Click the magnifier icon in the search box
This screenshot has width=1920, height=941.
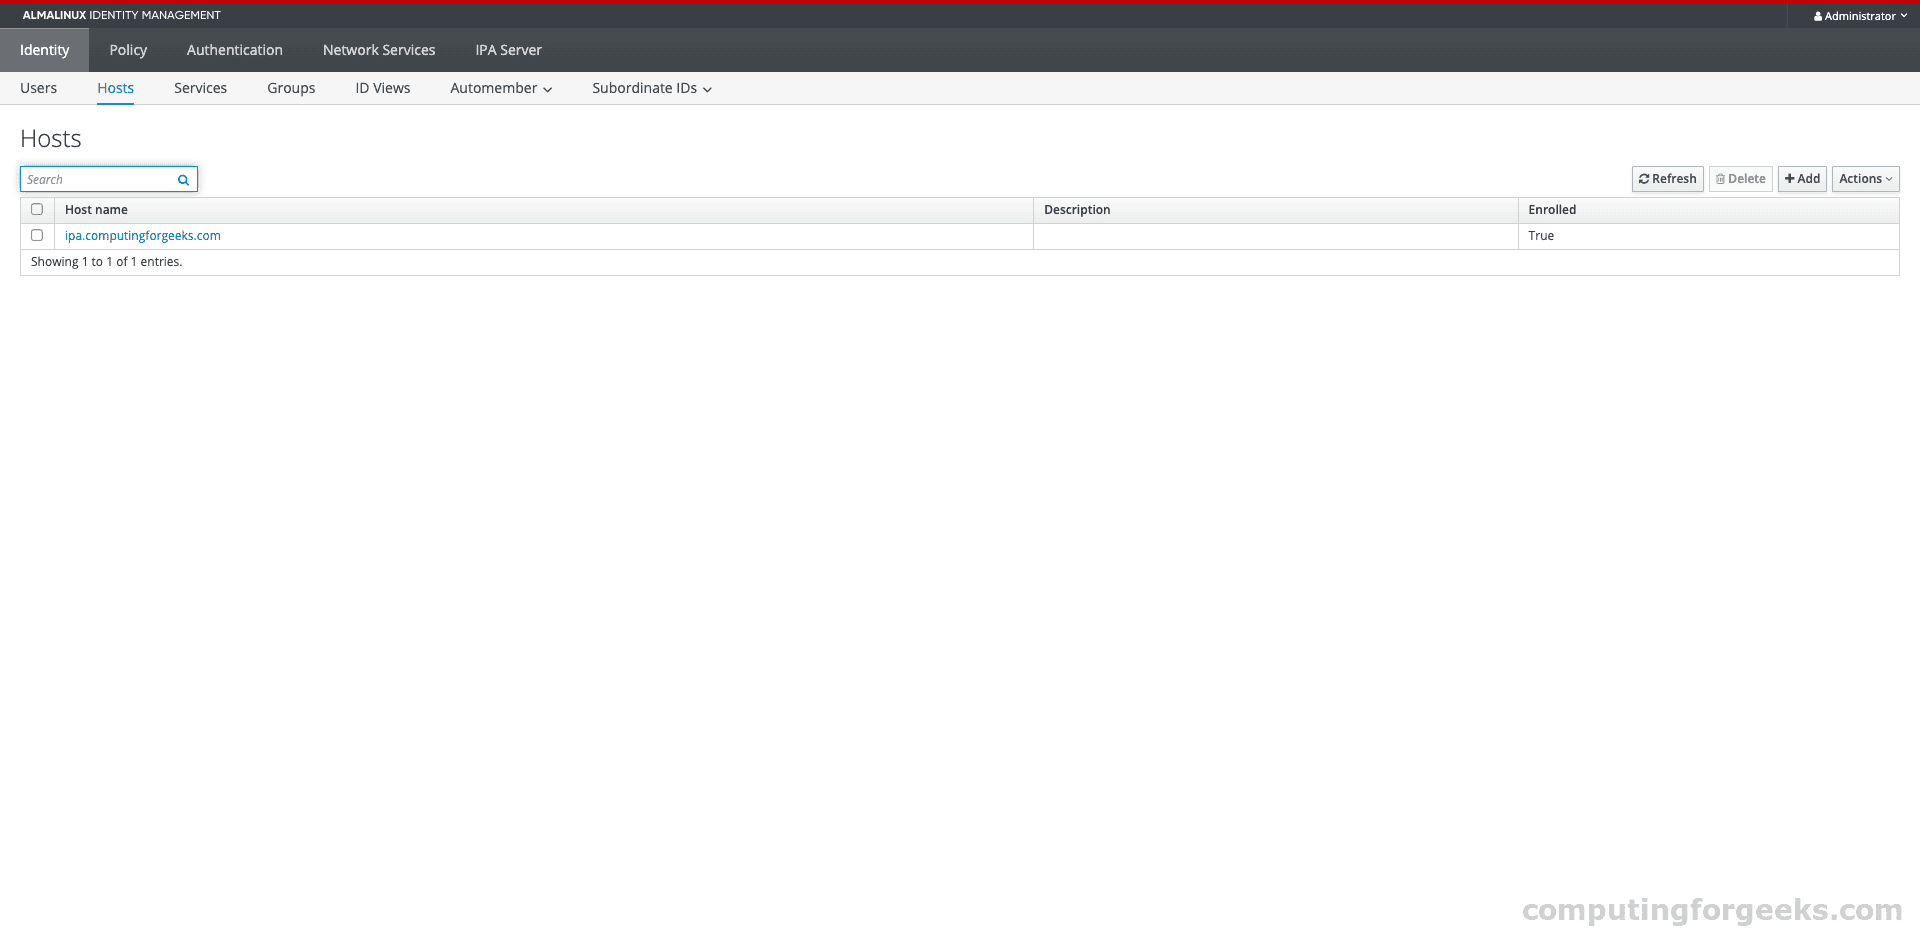[183, 179]
